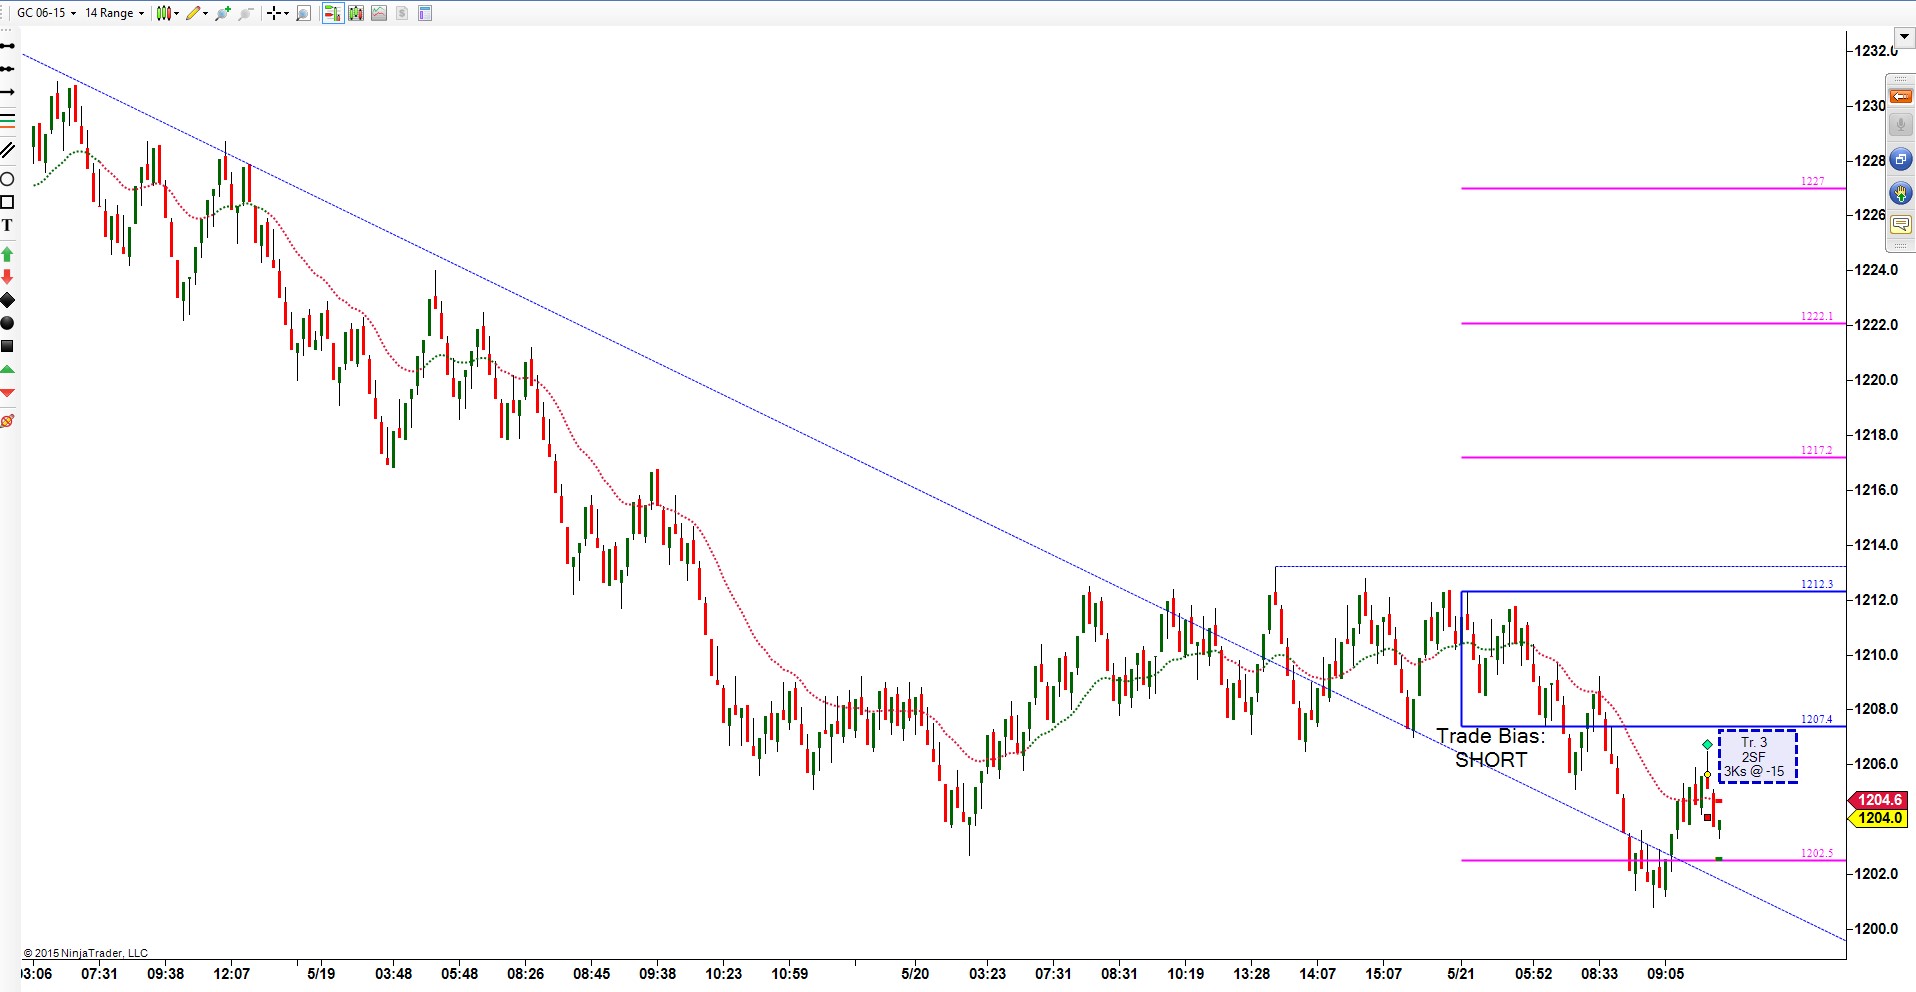Image resolution: width=1916 pixels, height=992 pixels.
Task: Select the red triangle down marker tool
Action: pos(7,393)
